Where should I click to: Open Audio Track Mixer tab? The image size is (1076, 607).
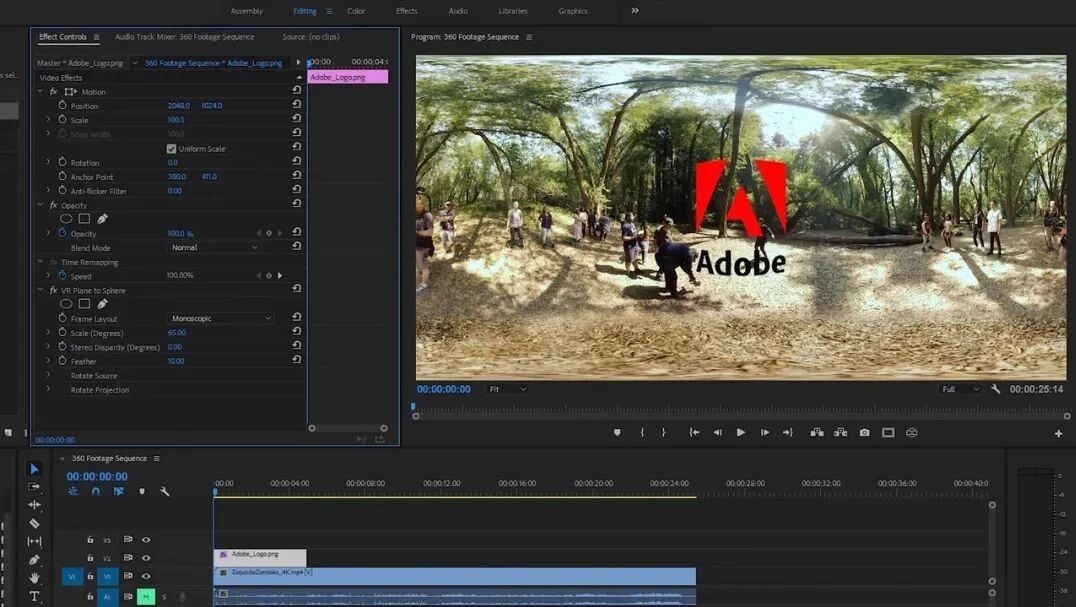point(185,37)
